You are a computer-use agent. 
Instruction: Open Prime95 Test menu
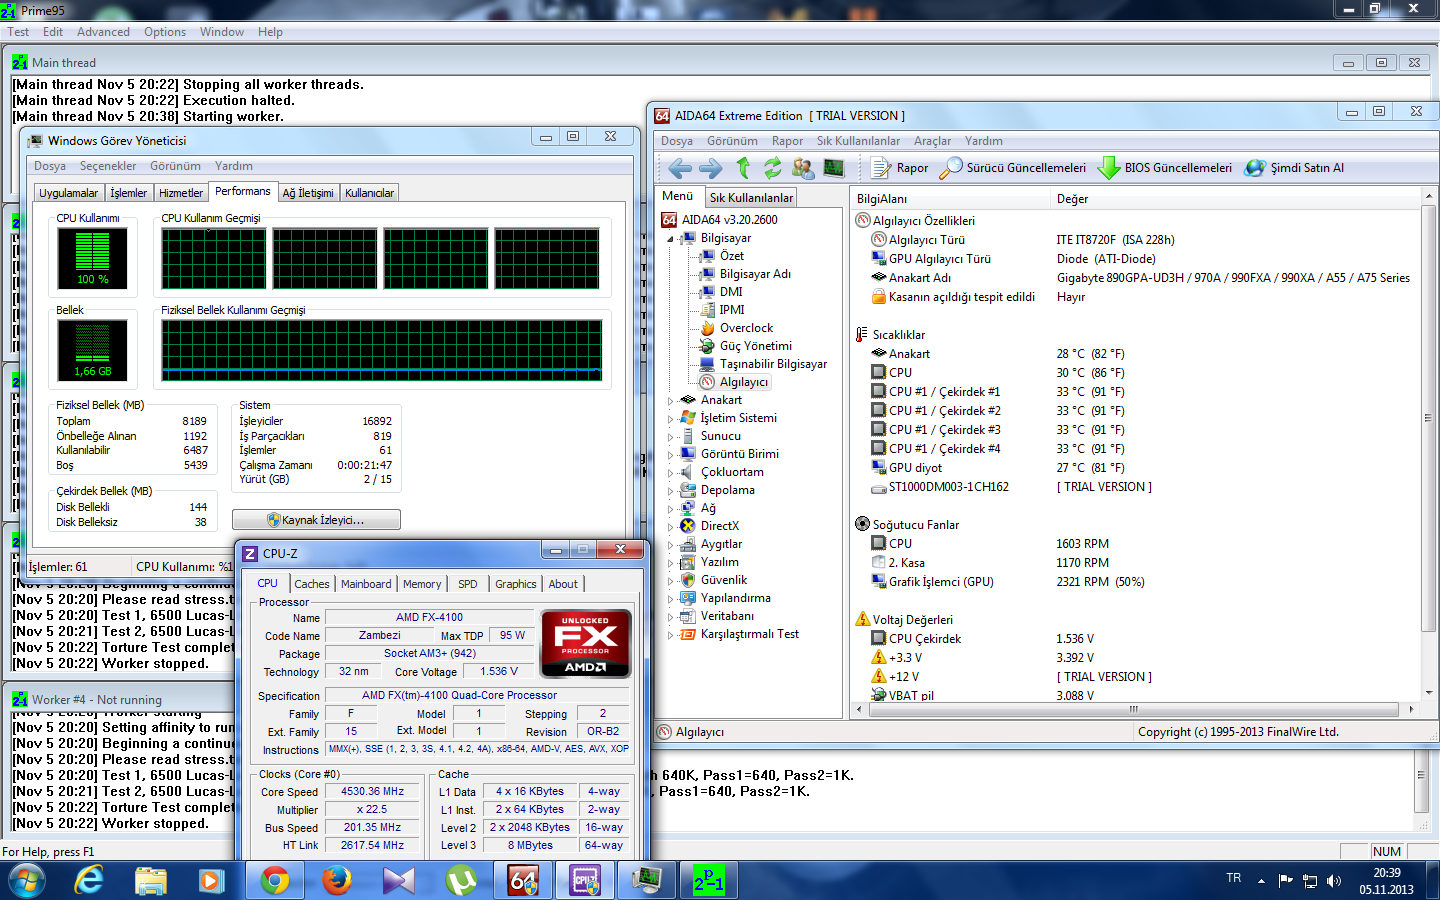point(18,32)
